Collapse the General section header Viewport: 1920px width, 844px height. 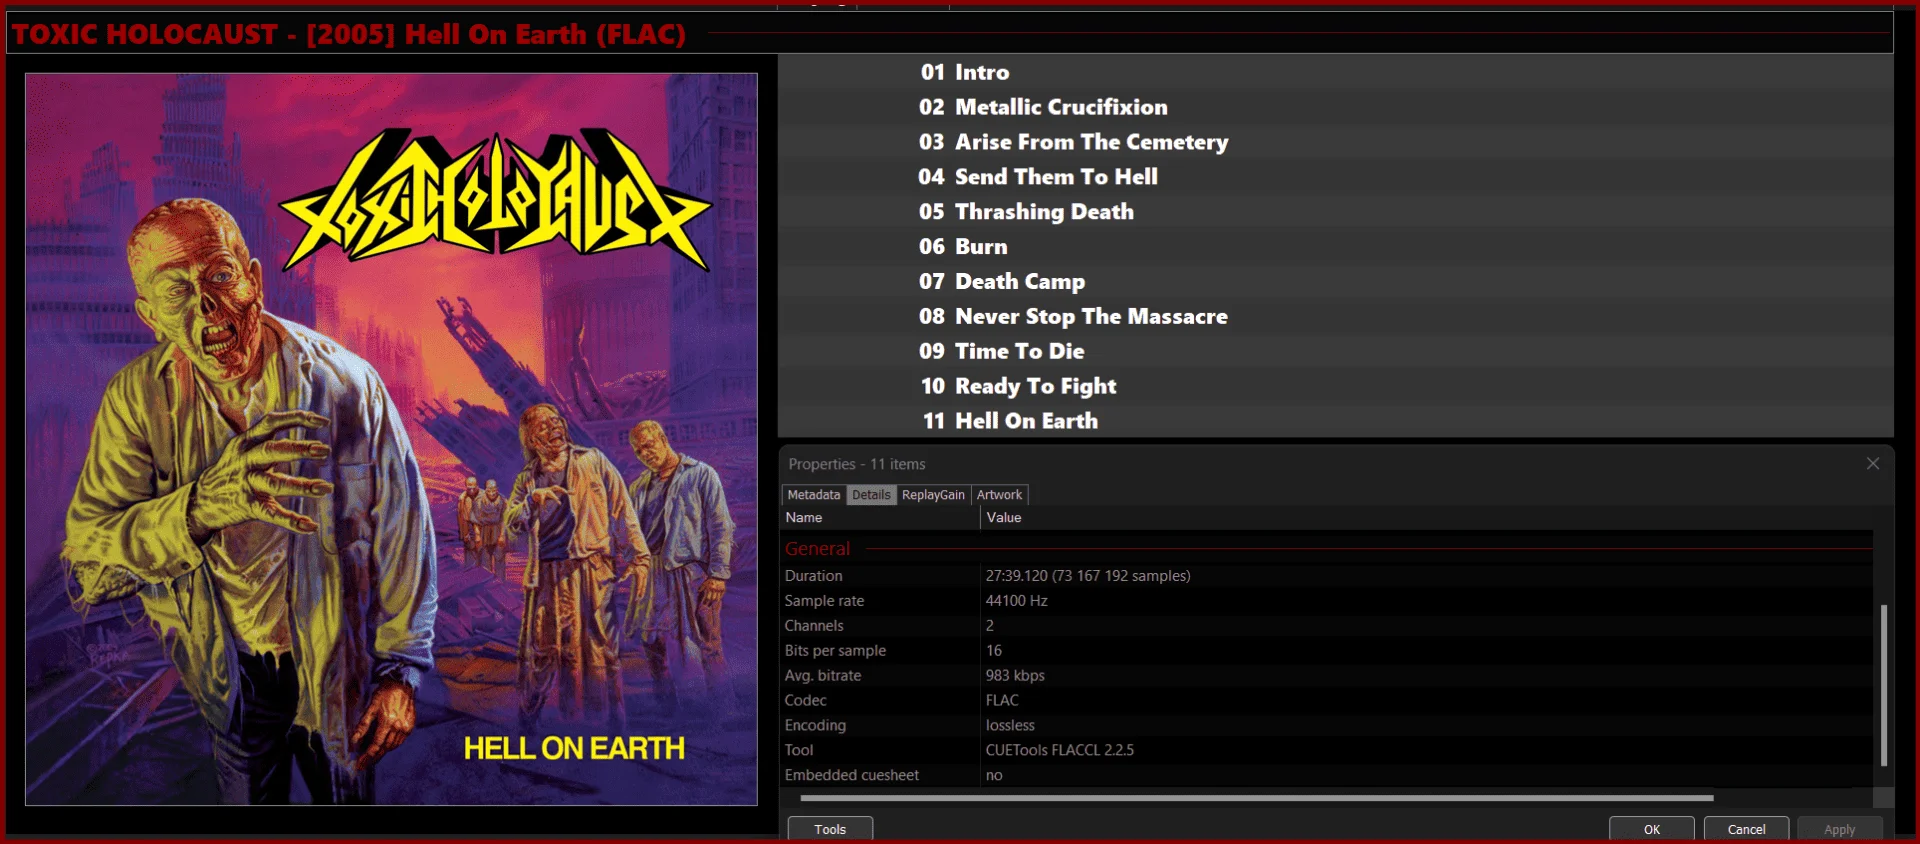(817, 549)
